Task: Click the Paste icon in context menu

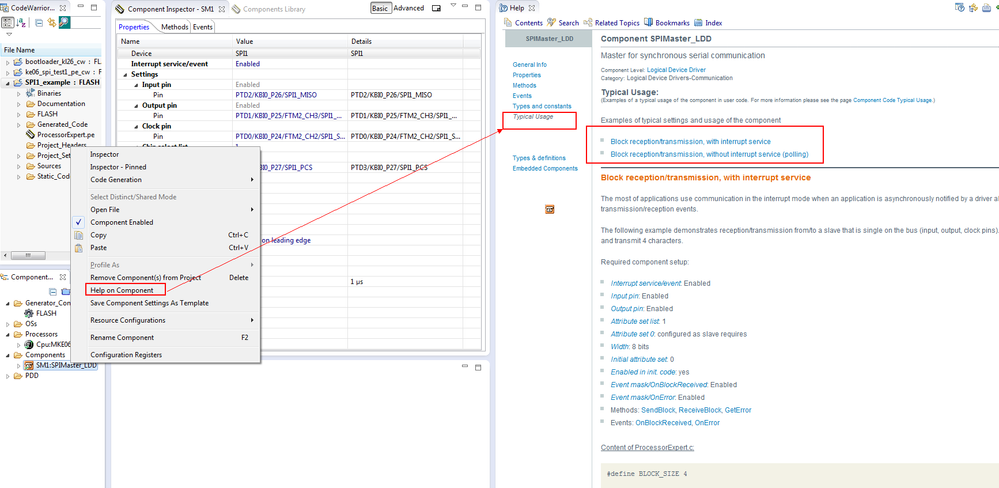Action: click(x=79, y=248)
